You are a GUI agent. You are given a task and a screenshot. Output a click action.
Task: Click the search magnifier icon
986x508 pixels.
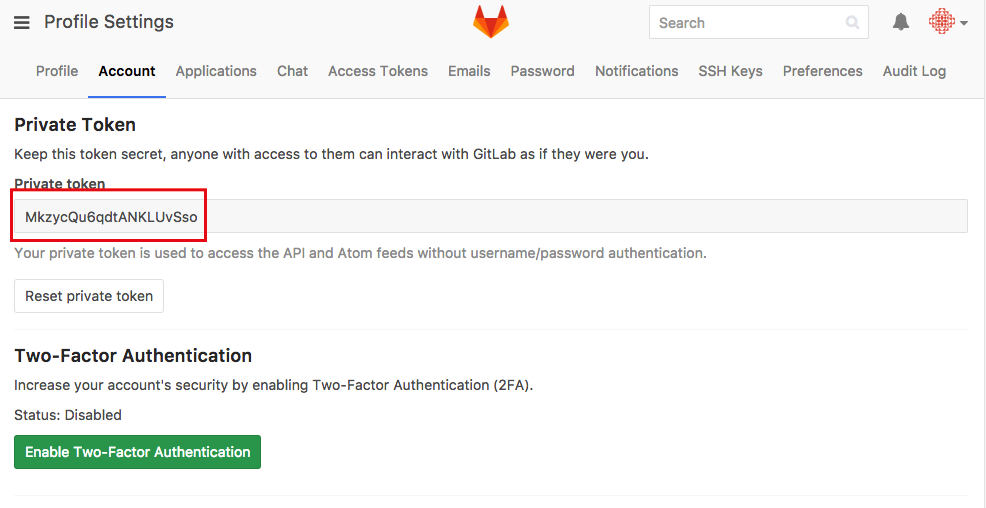coord(852,23)
